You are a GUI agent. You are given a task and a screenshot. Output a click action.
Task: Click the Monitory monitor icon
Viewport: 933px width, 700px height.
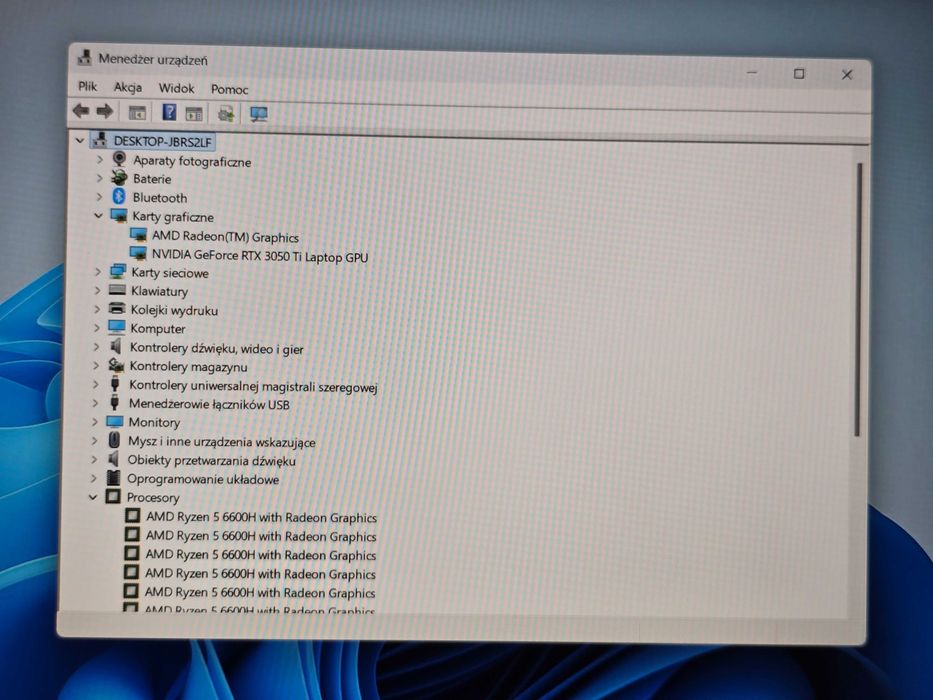click(115, 421)
